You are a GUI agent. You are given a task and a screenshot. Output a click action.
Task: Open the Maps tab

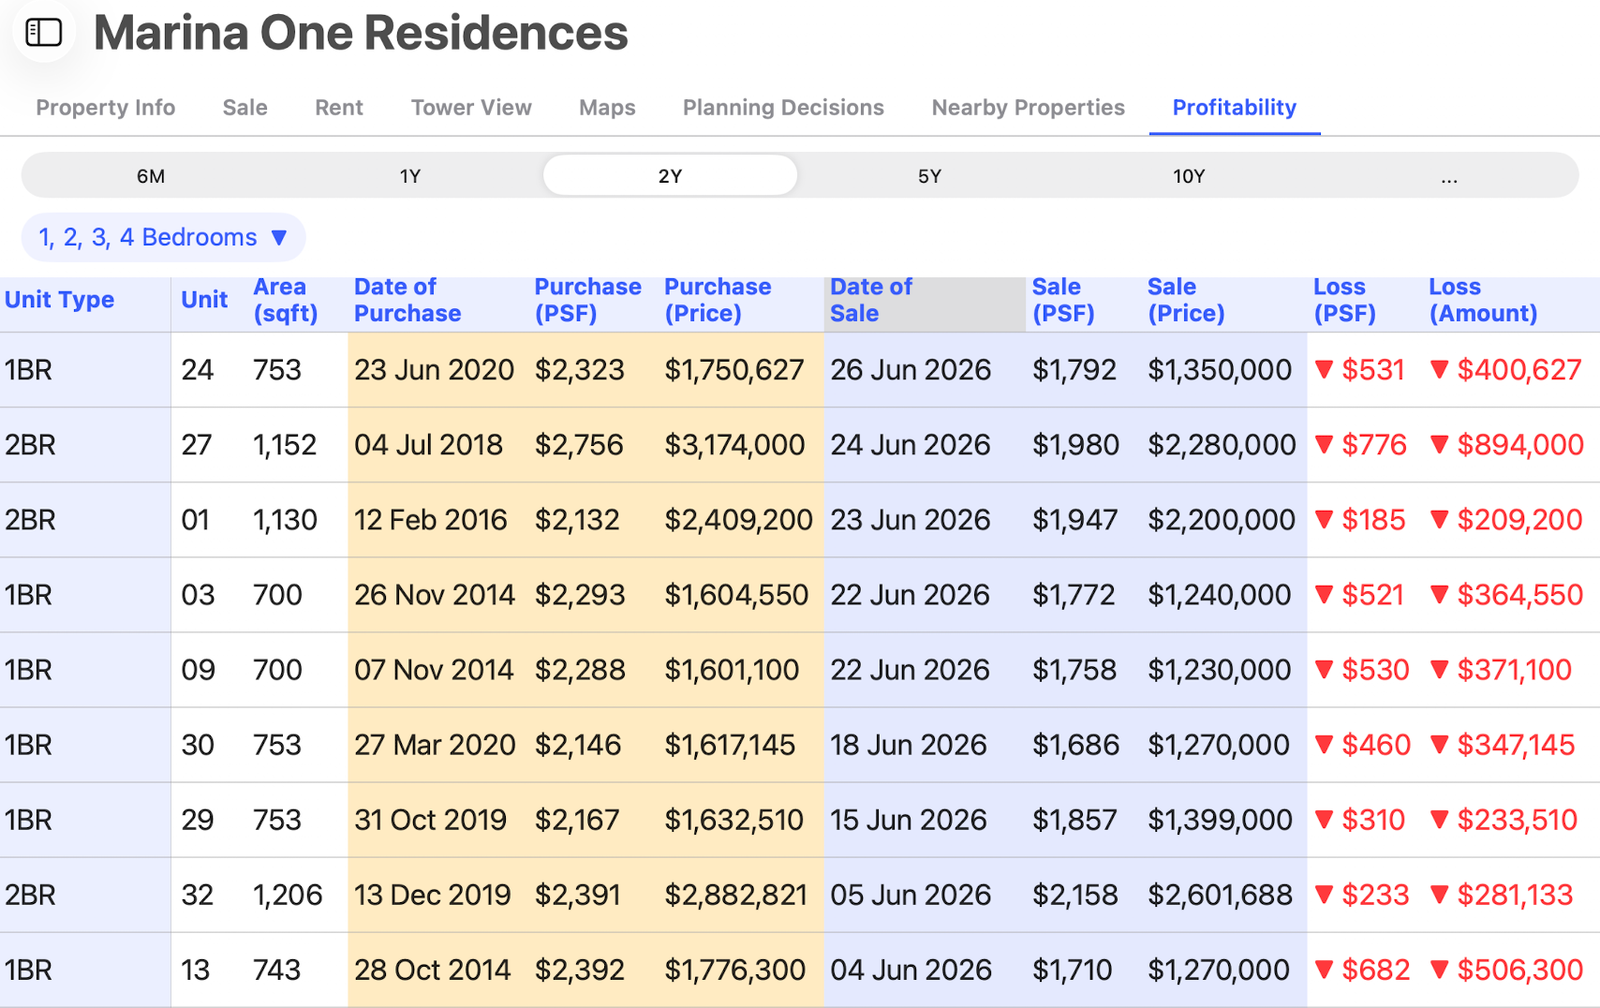607,107
